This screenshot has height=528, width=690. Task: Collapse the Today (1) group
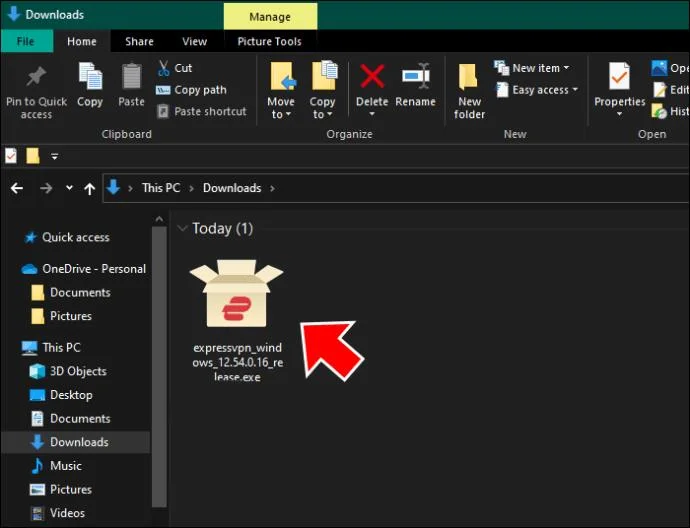click(x=182, y=228)
